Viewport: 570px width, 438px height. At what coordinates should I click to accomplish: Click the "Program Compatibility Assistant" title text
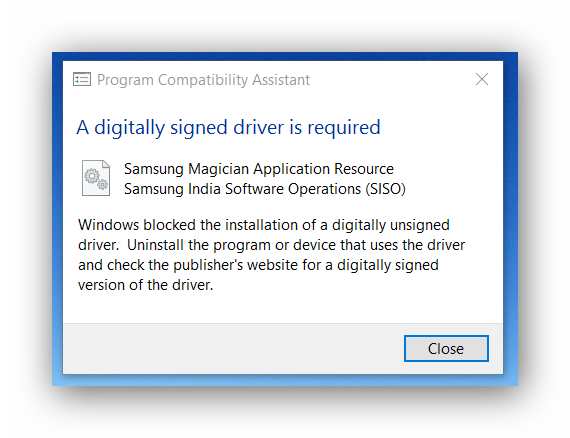(x=203, y=80)
